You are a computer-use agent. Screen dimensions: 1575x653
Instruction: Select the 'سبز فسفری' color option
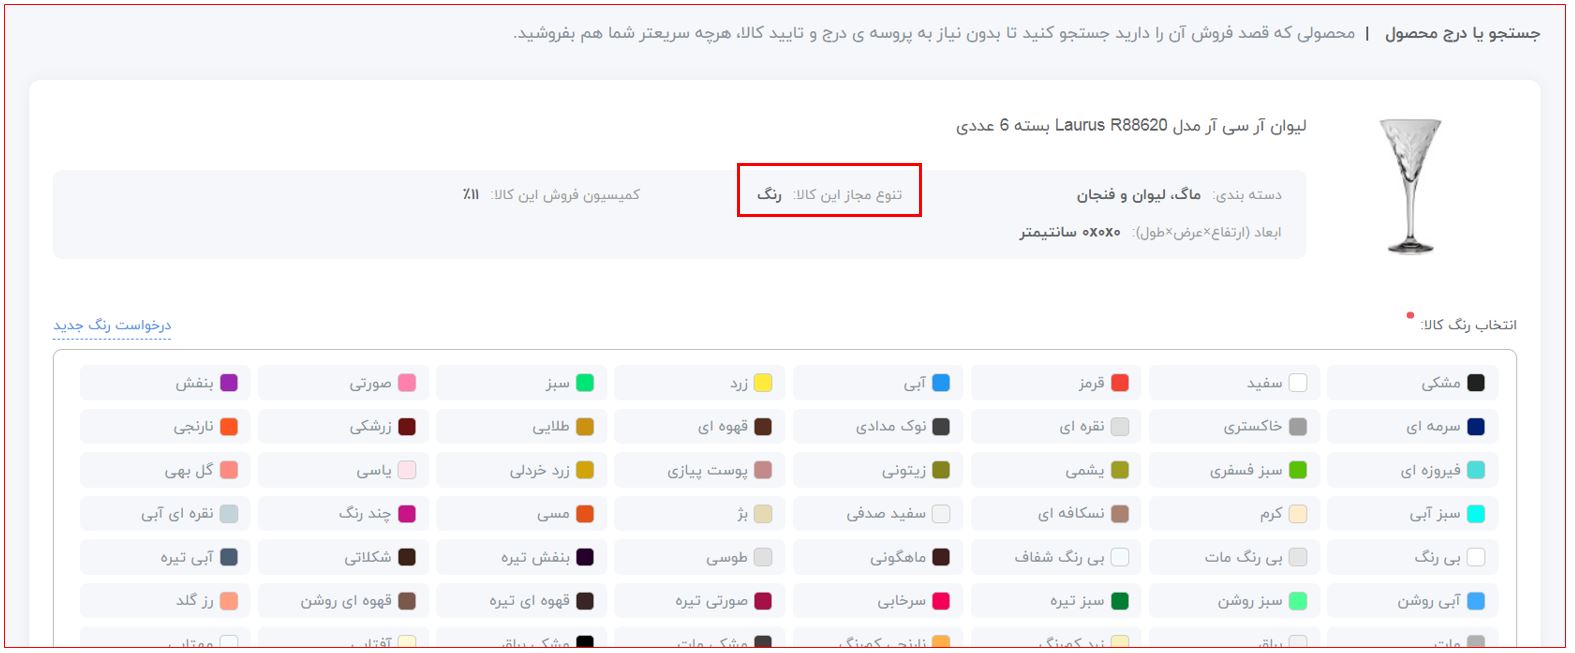(x=1234, y=470)
